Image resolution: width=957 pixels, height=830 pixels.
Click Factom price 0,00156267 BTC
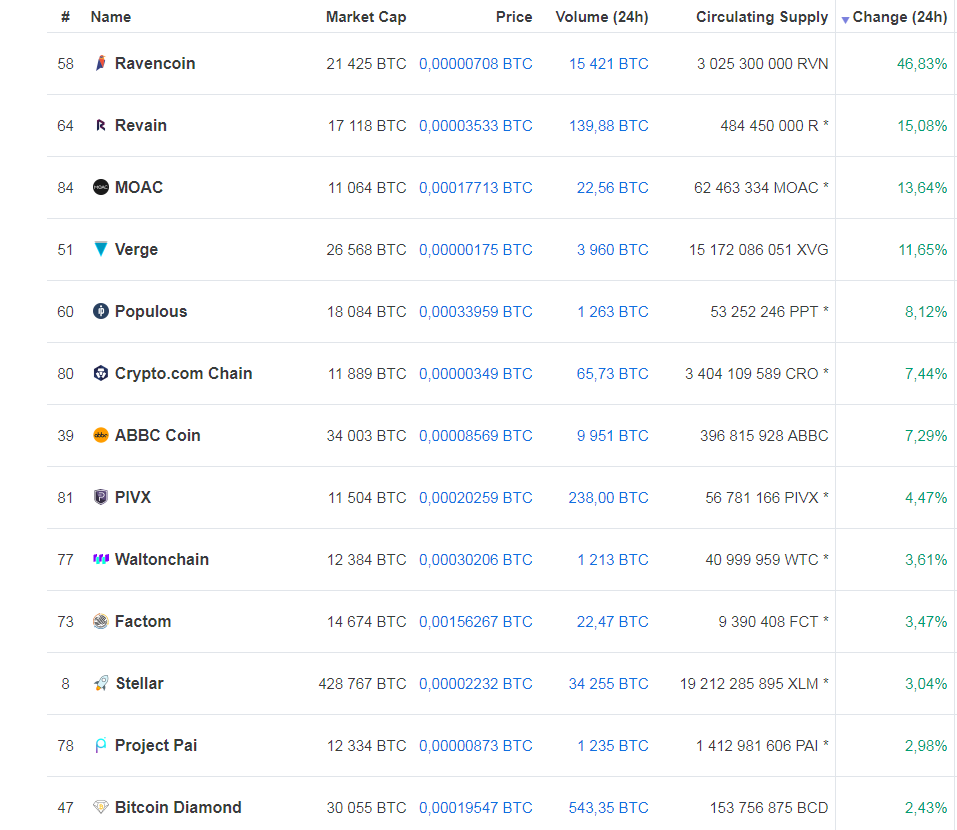pos(475,622)
